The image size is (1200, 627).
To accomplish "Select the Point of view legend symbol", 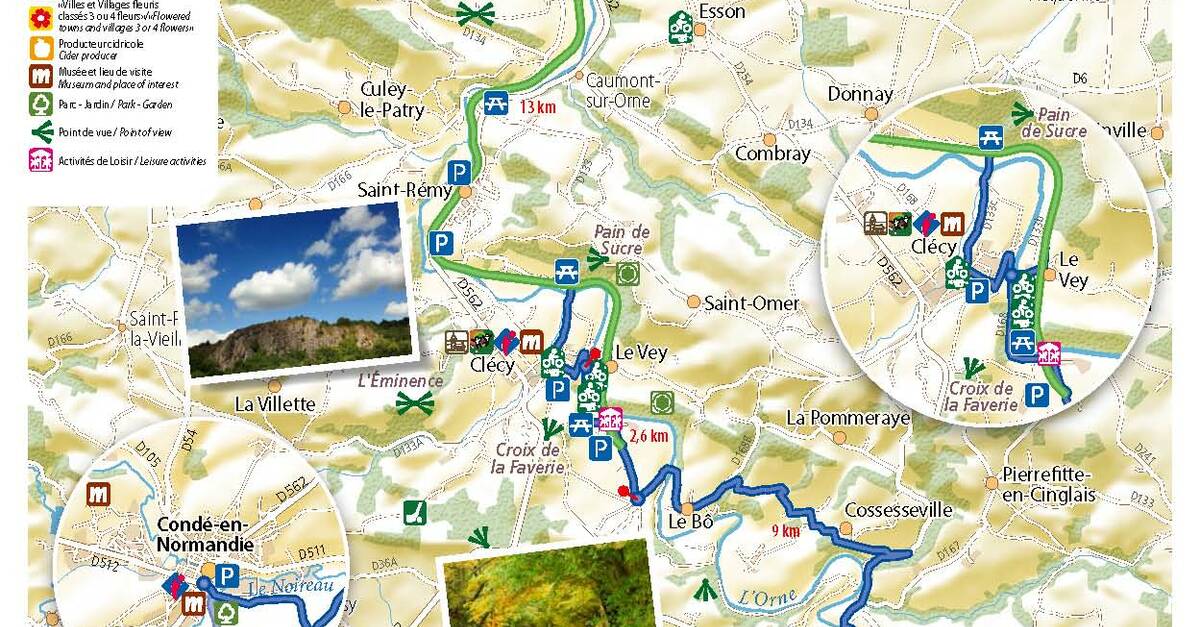I will (42, 132).
